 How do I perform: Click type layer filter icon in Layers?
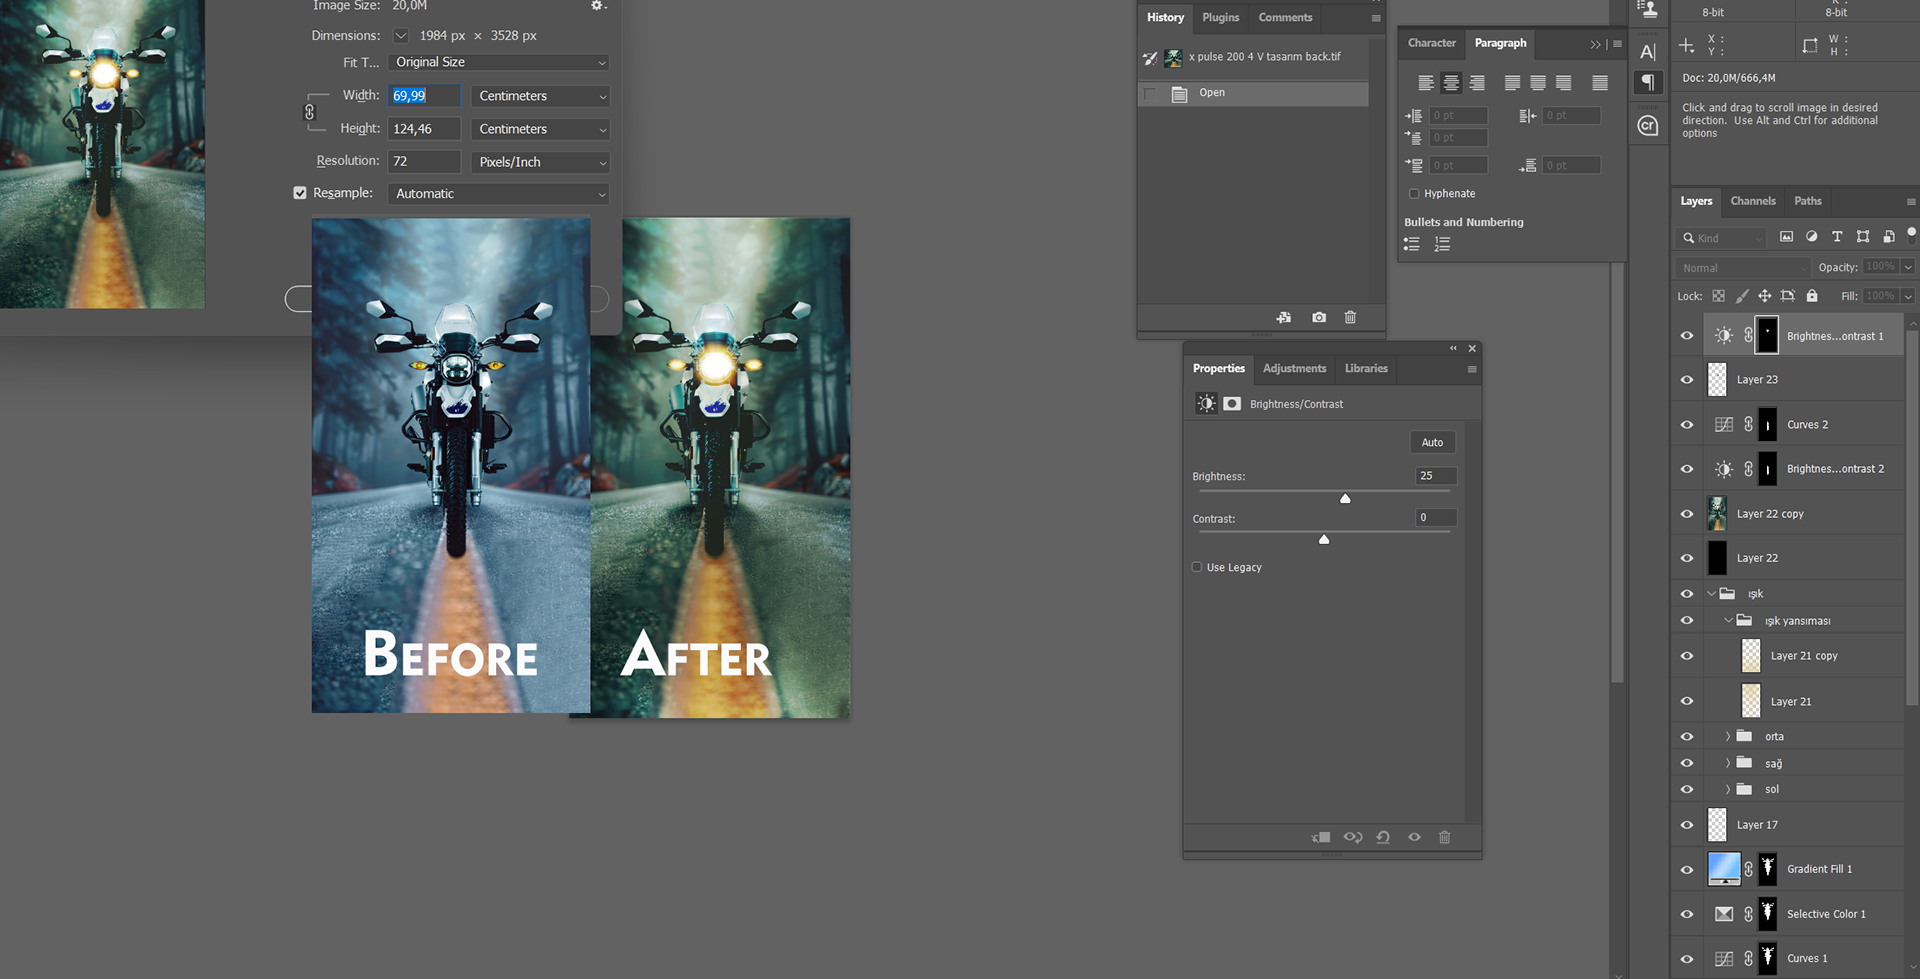(1837, 237)
